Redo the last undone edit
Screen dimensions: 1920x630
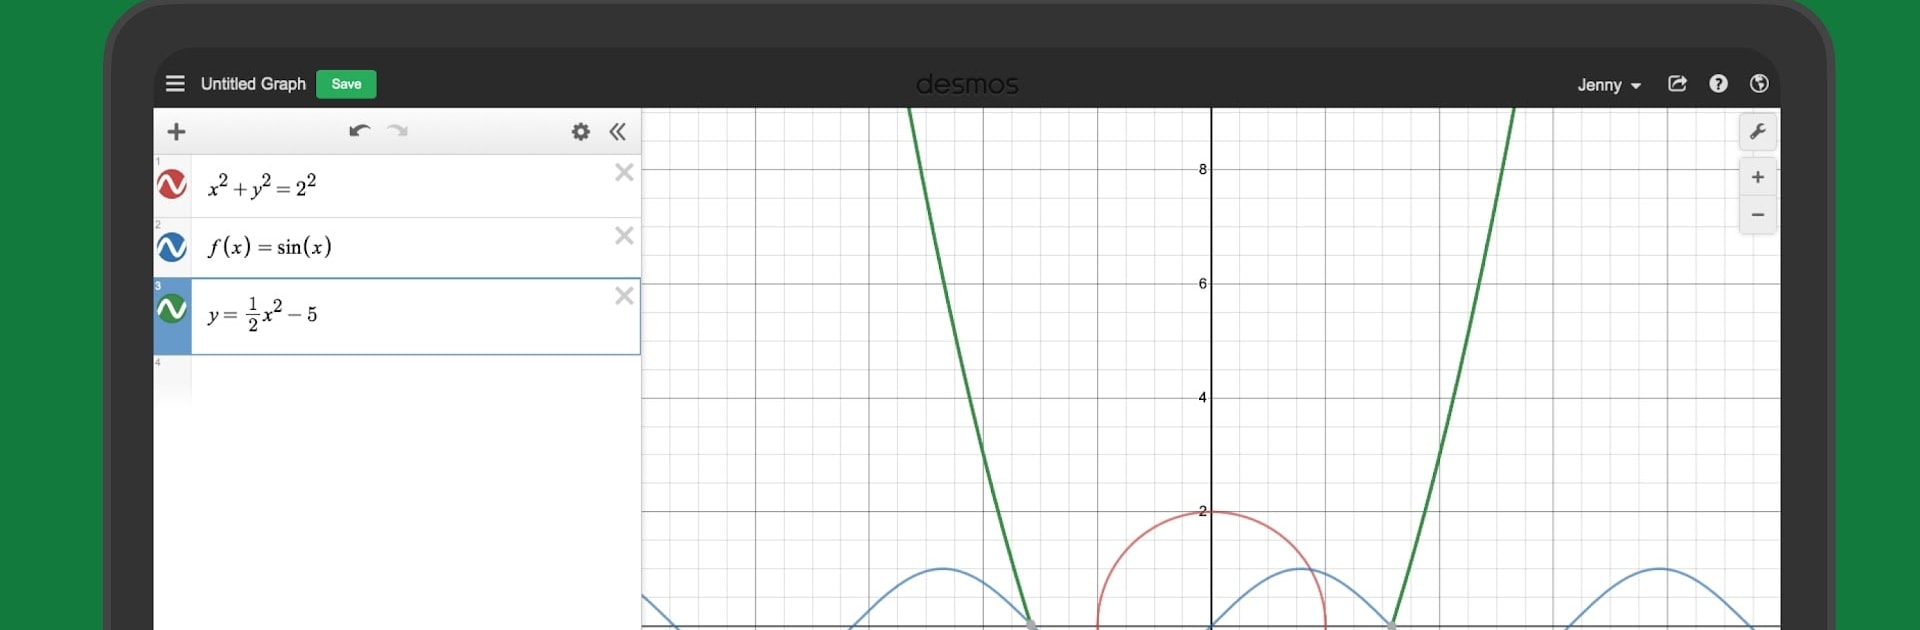pos(398,131)
